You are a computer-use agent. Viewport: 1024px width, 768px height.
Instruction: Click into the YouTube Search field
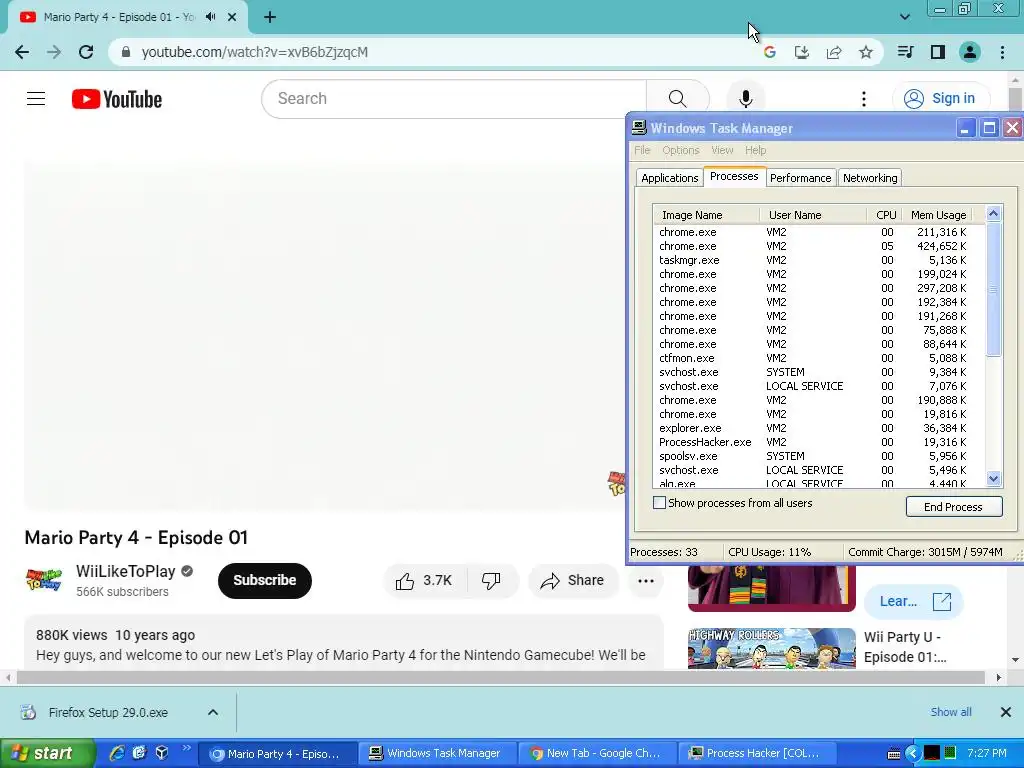pos(454,99)
